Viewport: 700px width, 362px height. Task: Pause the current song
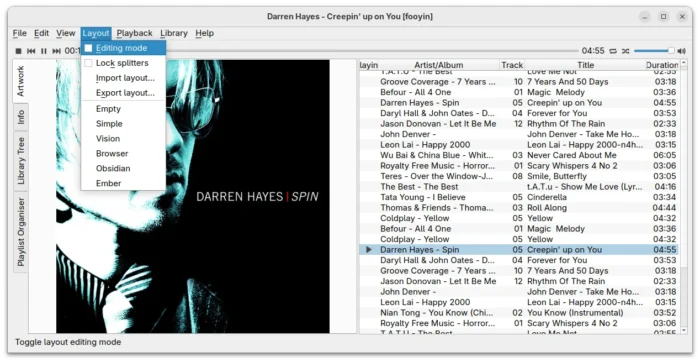[44, 51]
